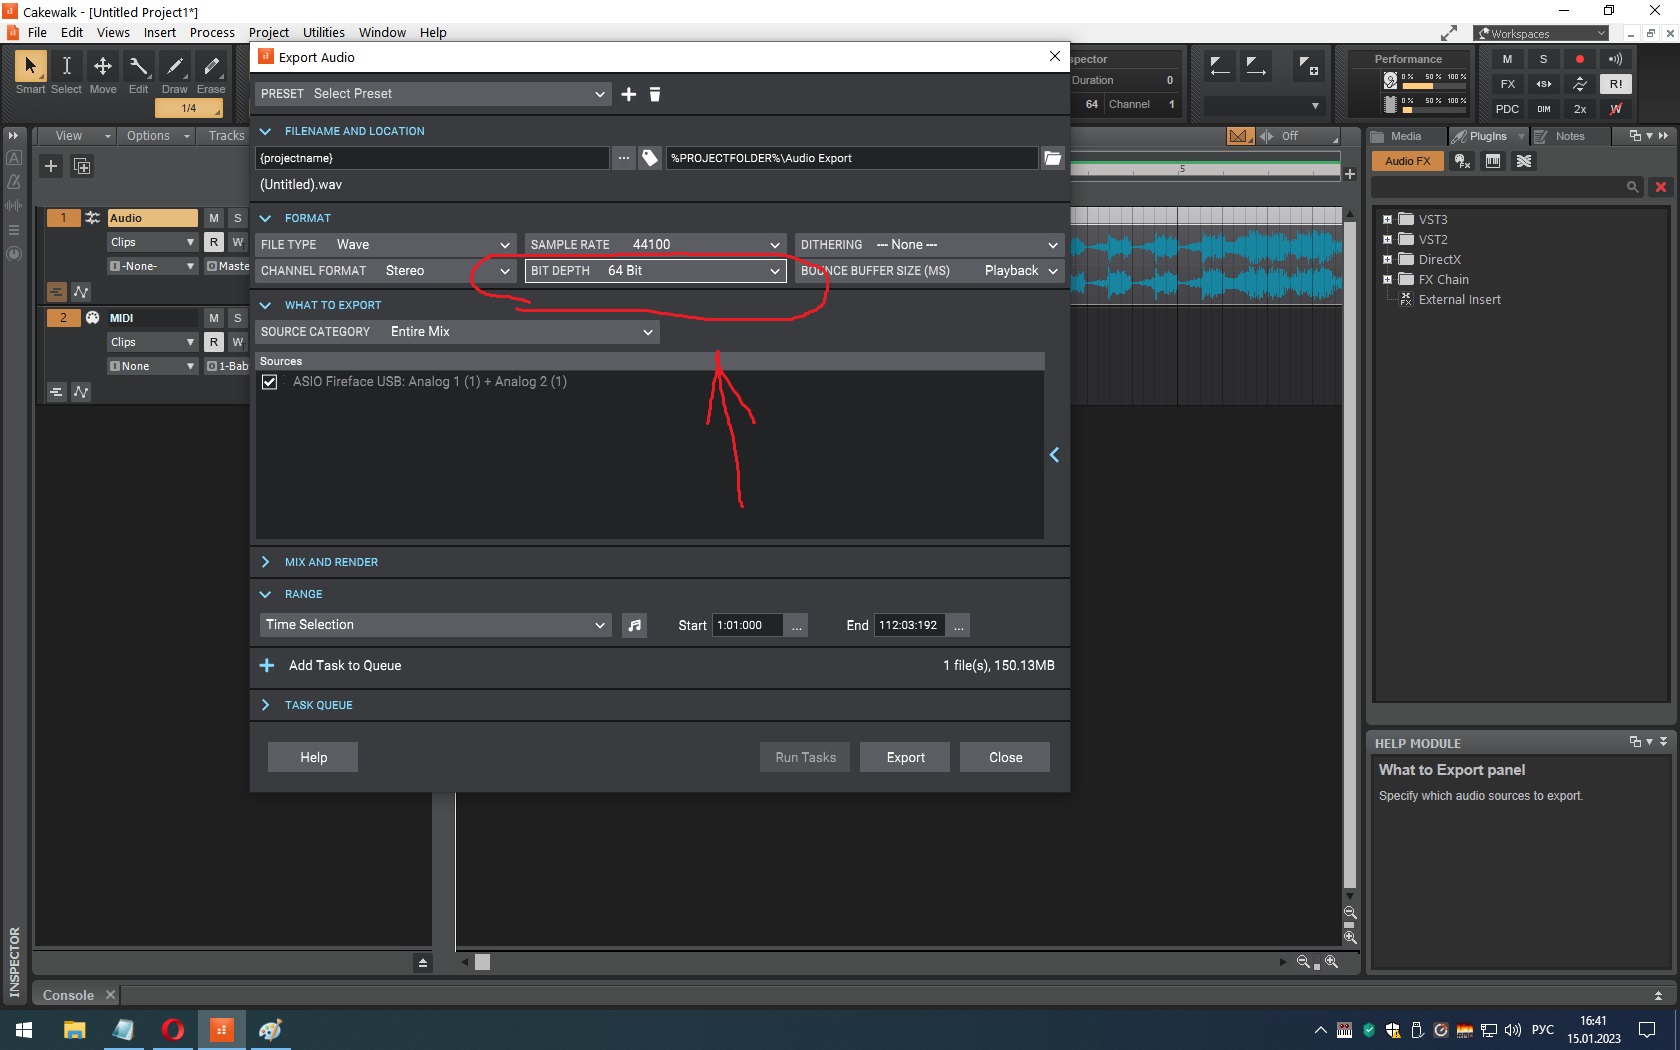The width and height of the screenshot is (1680, 1050).
Task: Click the Export button
Action: 906,757
